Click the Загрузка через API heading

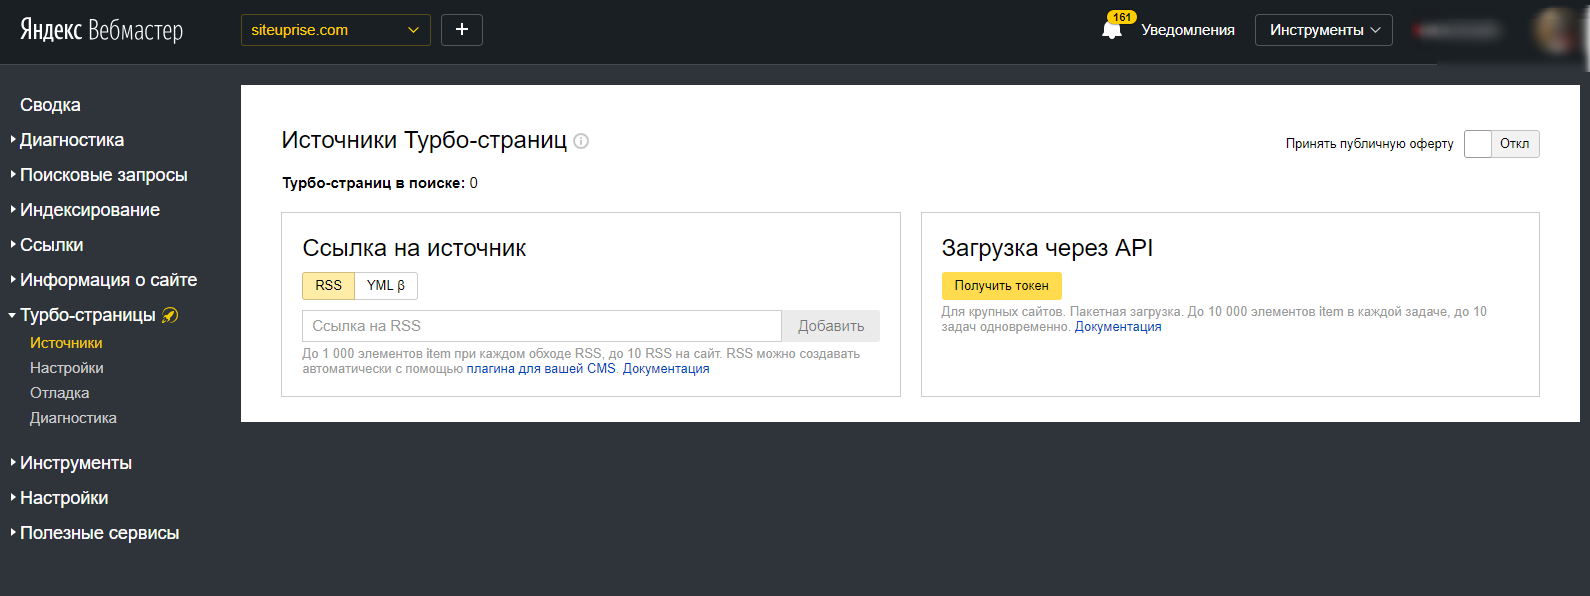pos(1047,248)
